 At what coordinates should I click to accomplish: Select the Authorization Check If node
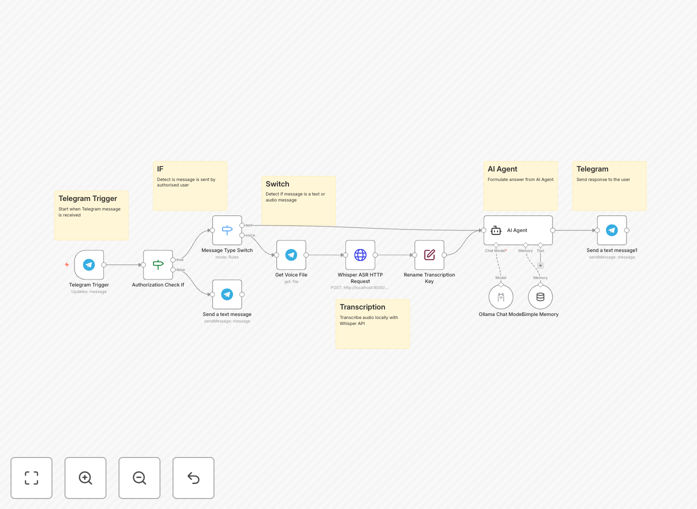coord(158,265)
